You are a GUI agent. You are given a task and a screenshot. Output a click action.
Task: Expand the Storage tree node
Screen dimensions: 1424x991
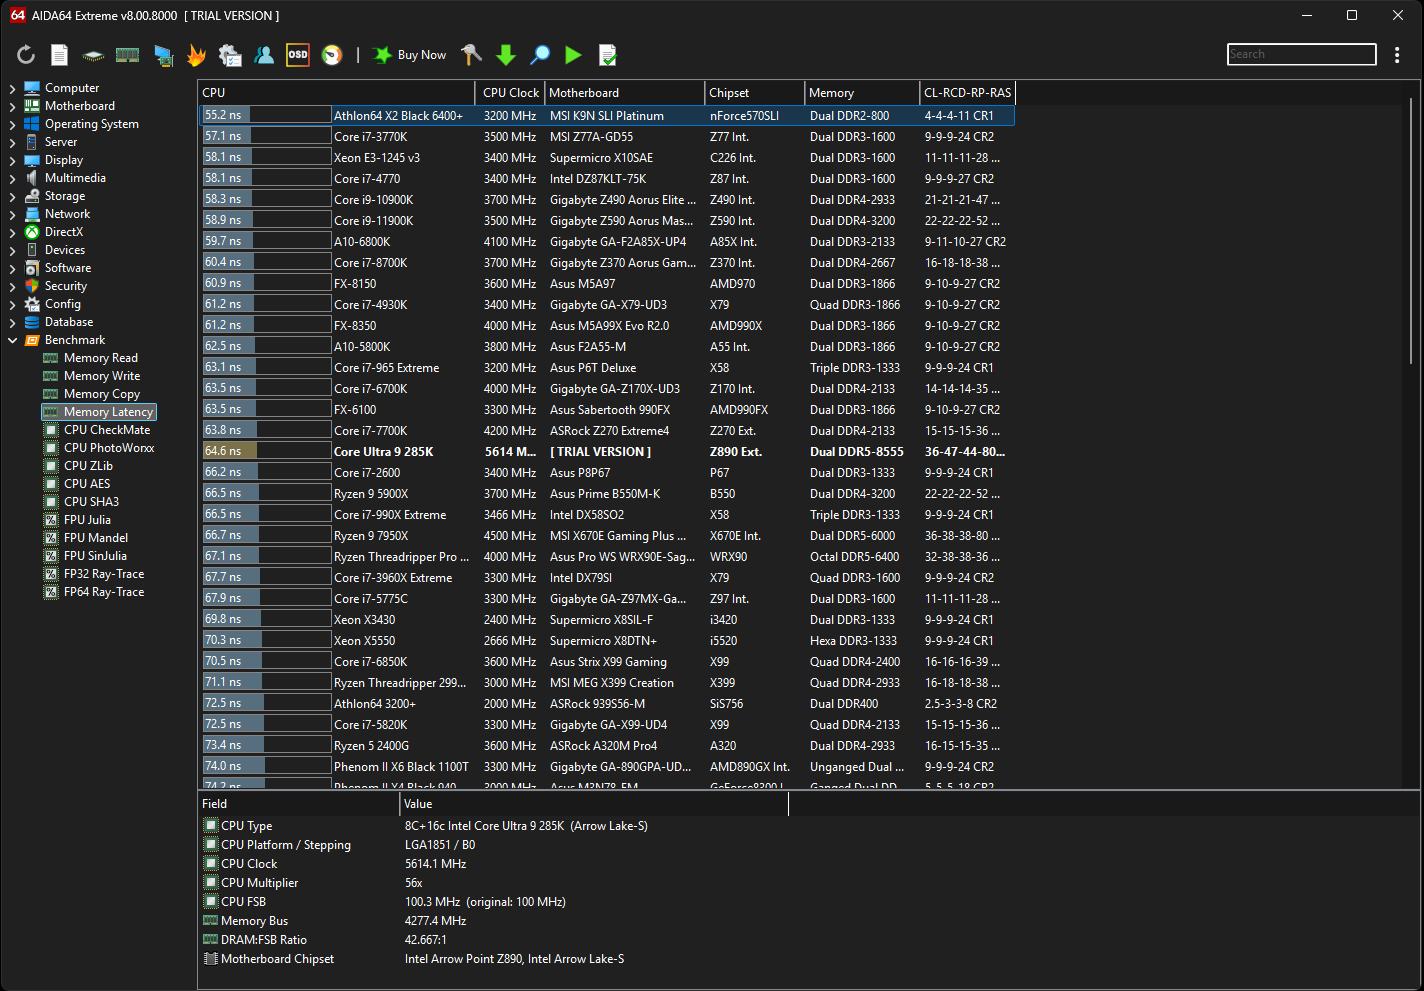(x=13, y=196)
